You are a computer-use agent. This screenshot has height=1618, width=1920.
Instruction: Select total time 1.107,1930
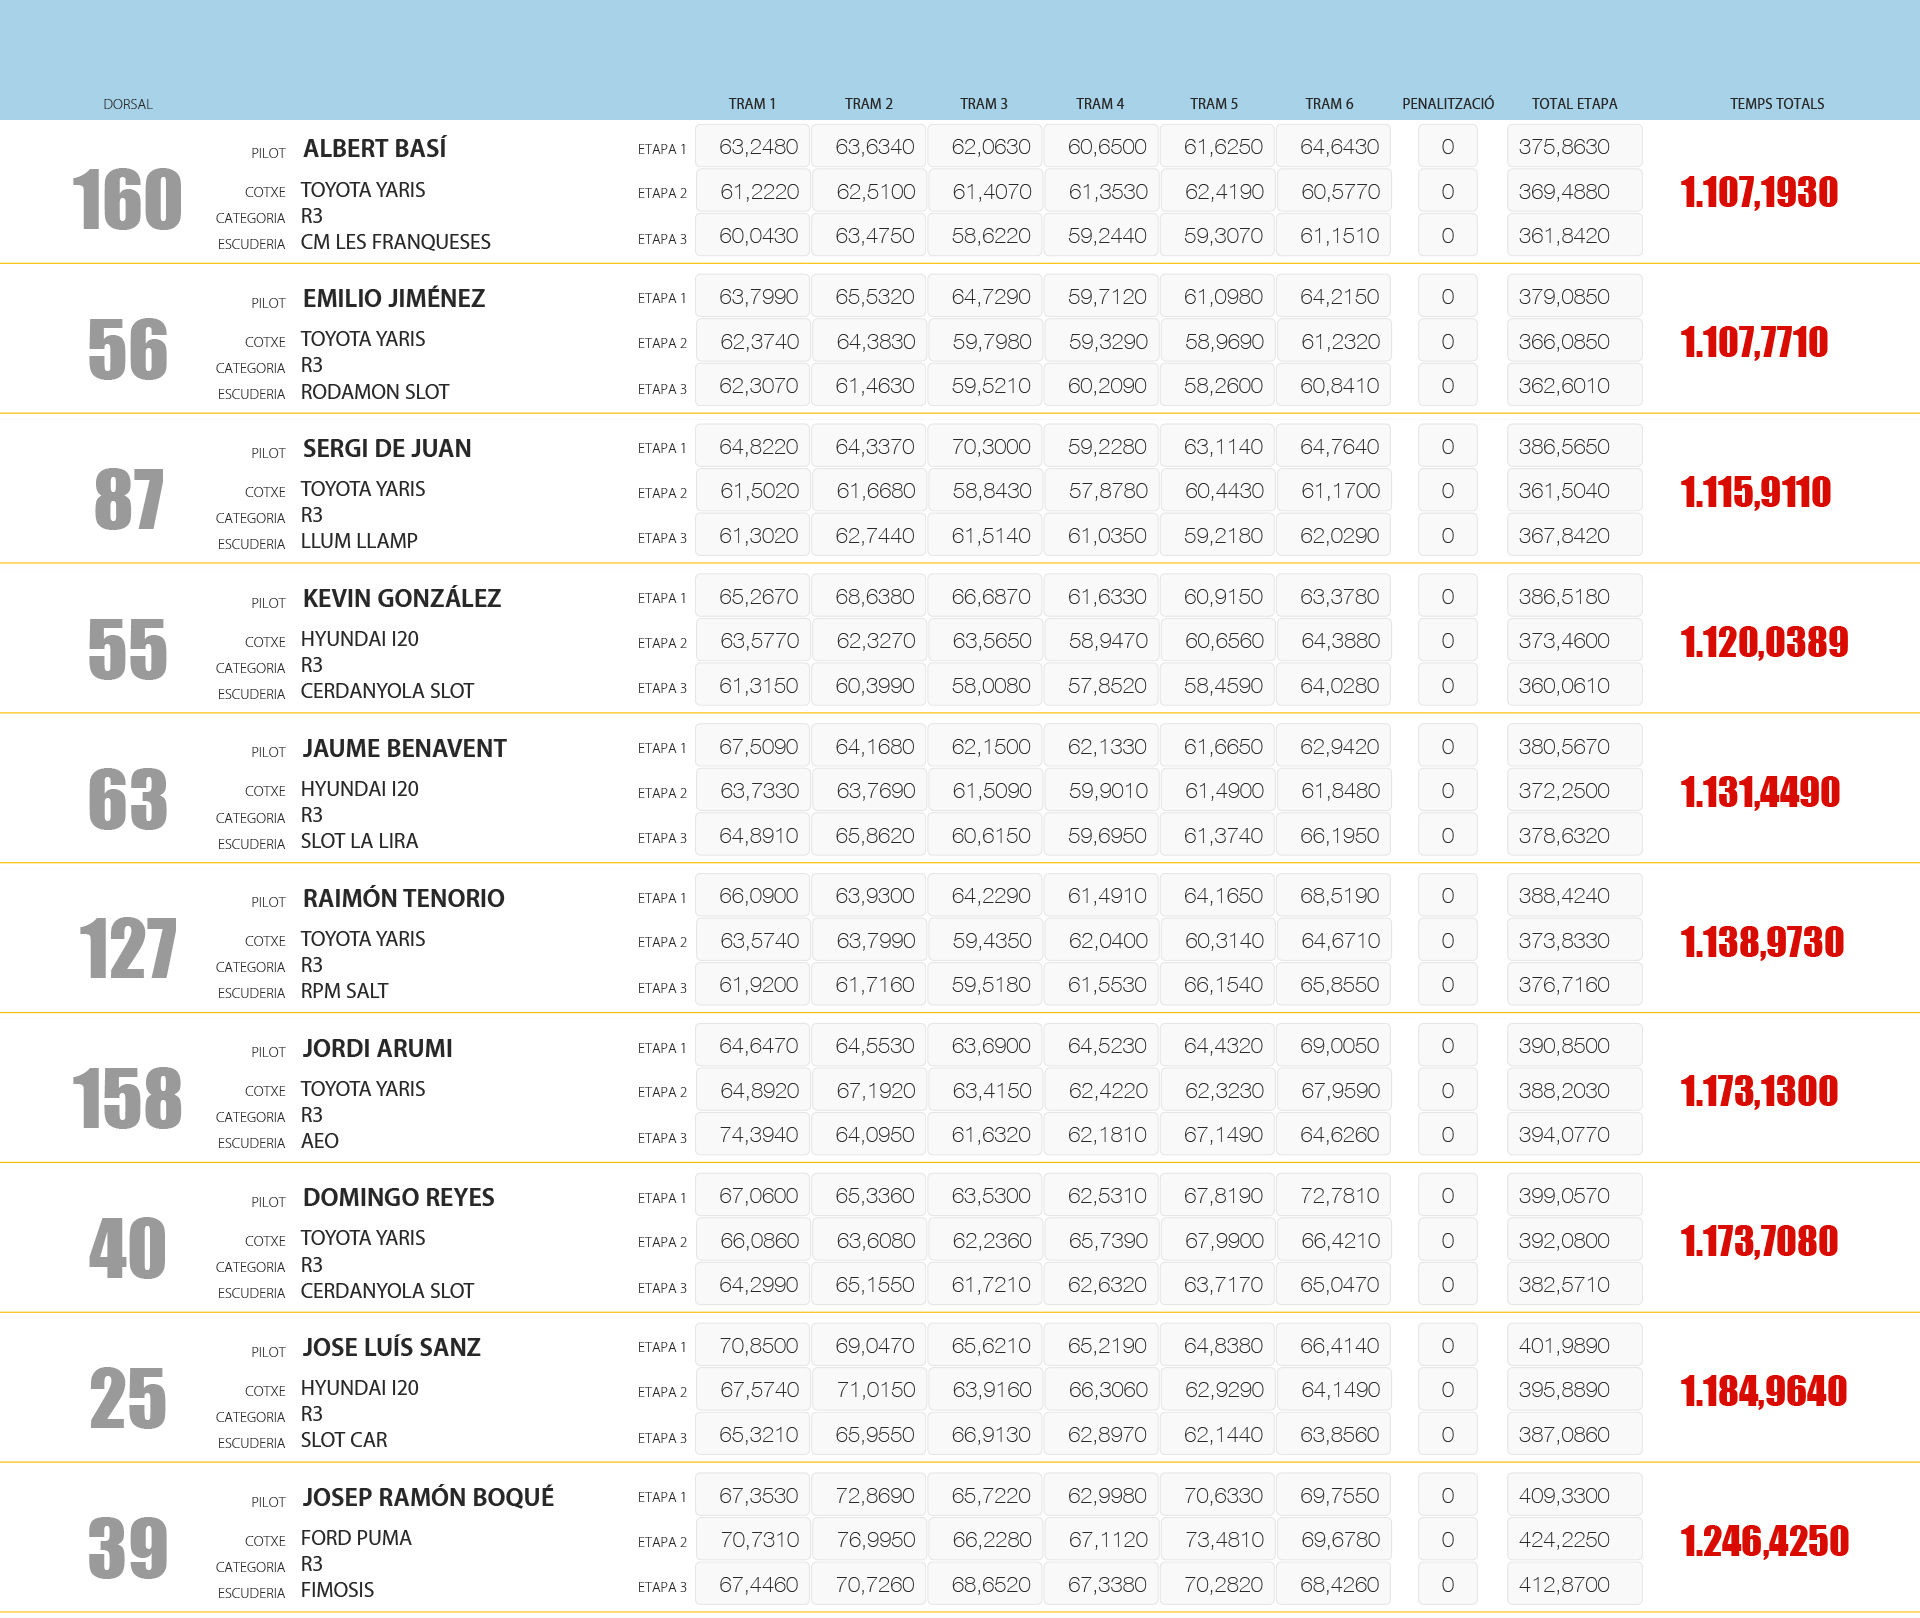tap(1758, 192)
